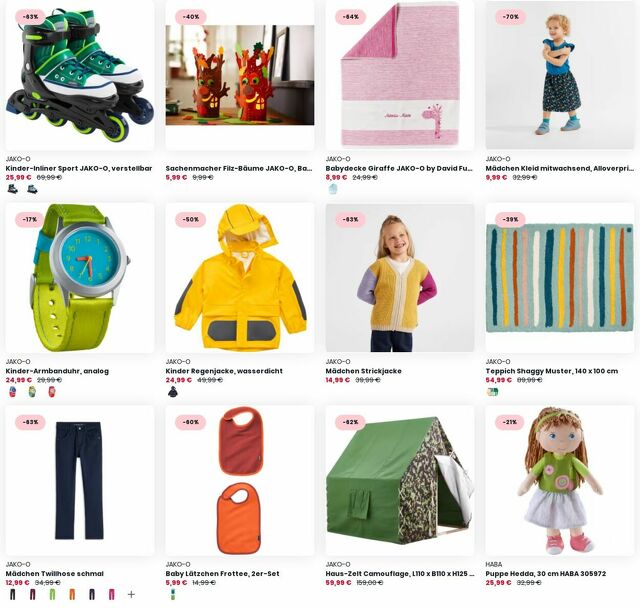The height and width of the screenshot is (608, 640).
Task: Open the Kinder Regenjacke, wasserdicht link
Action: [x=224, y=371]
